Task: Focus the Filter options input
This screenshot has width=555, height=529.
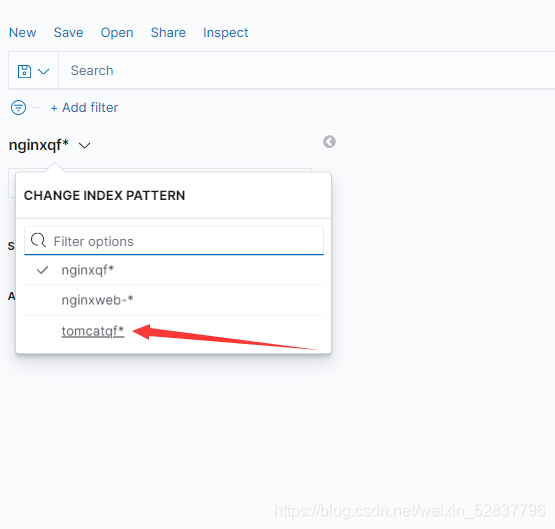Action: tap(174, 241)
